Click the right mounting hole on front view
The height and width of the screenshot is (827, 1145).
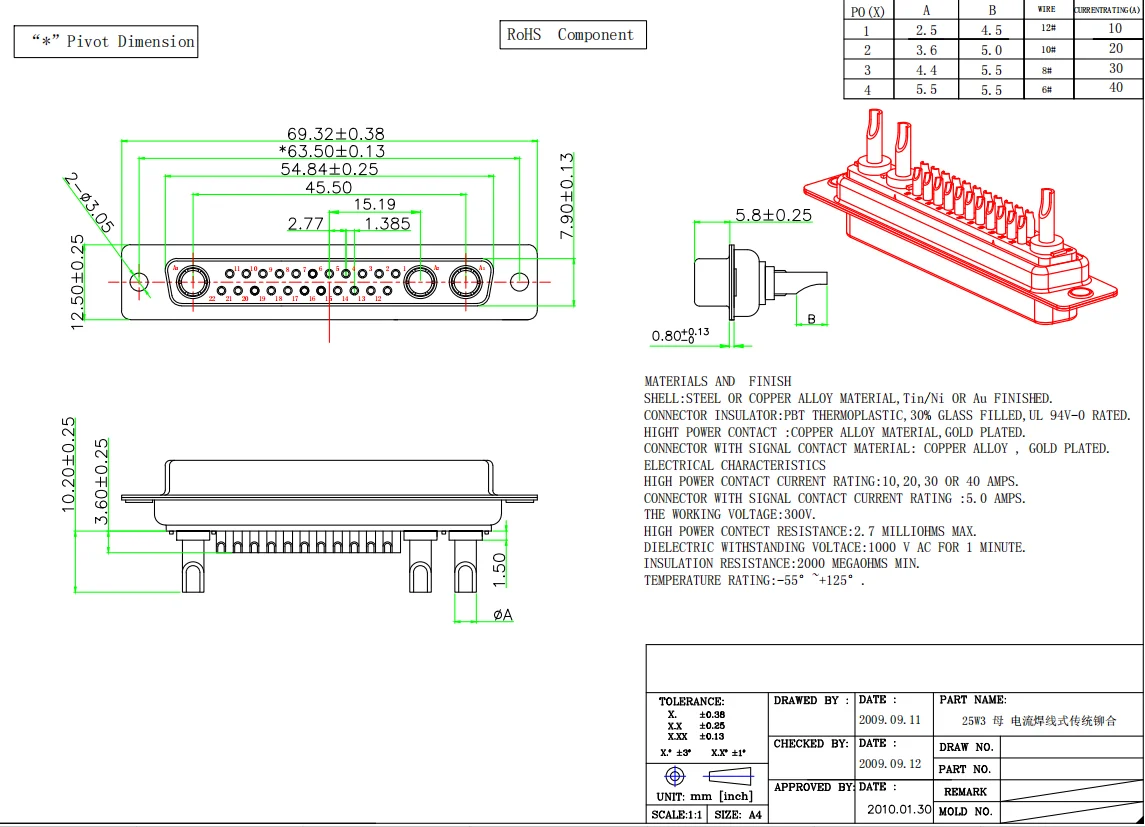[519, 282]
